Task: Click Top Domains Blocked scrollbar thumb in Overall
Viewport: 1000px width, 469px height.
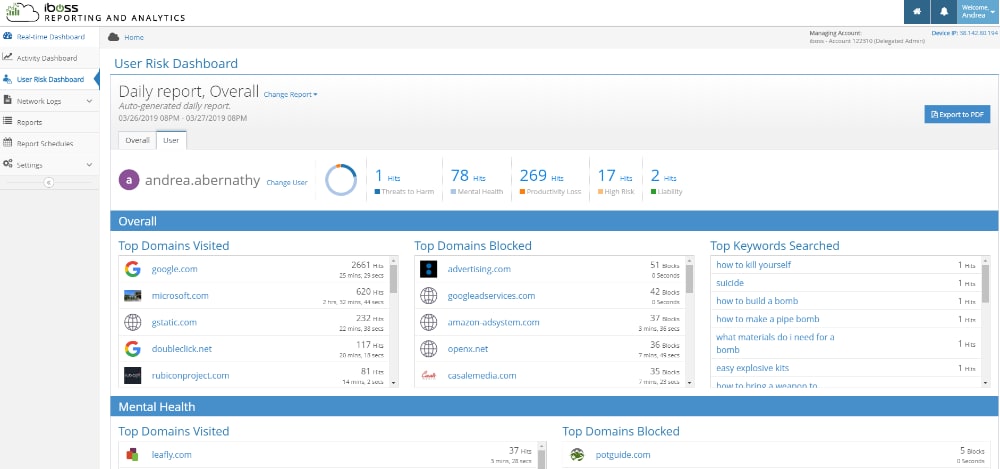Action: [689, 279]
